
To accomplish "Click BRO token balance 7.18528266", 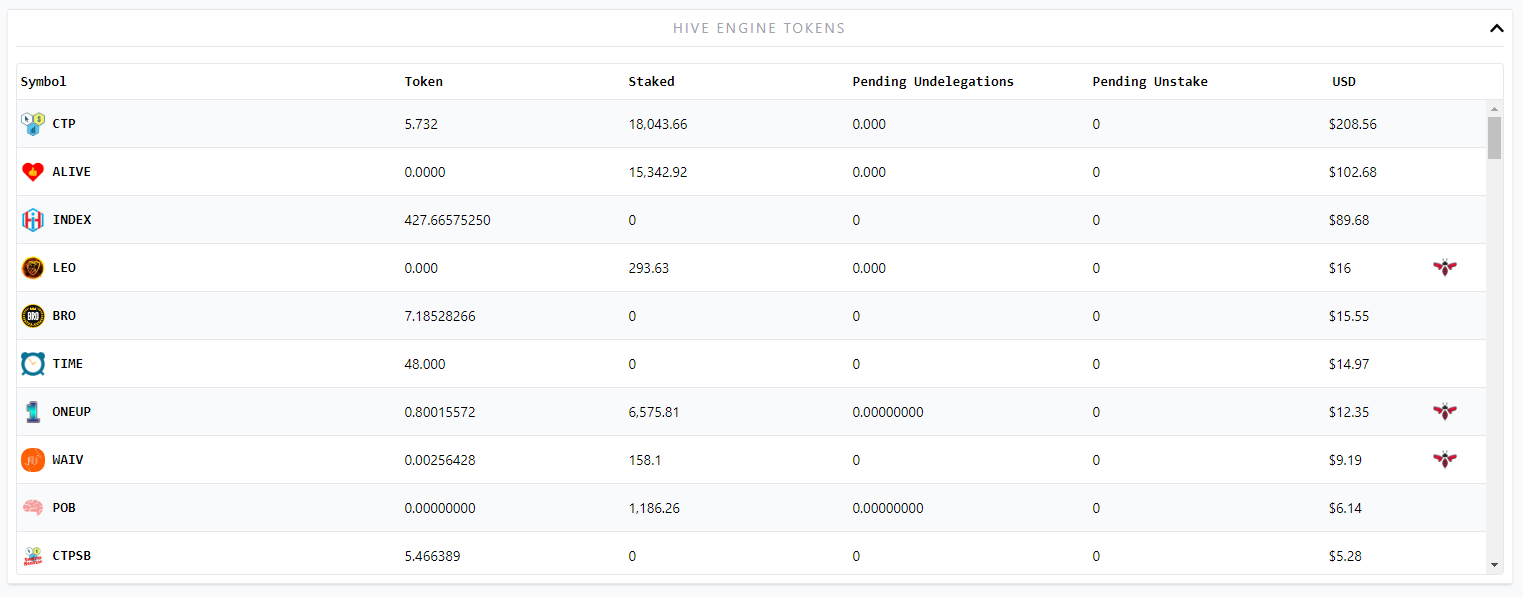I will point(440,316).
